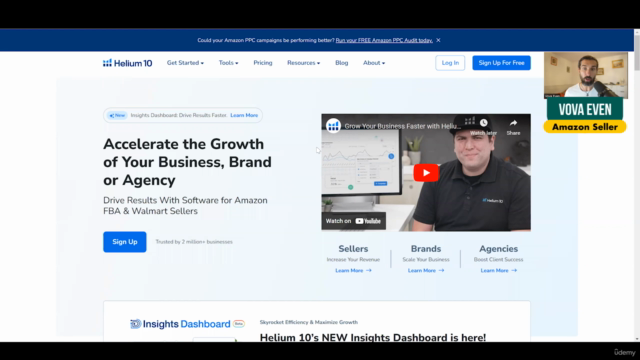The width and height of the screenshot is (640, 360).
Task: Expand the Get Started dropdown
Action: (x=185, y=63)
